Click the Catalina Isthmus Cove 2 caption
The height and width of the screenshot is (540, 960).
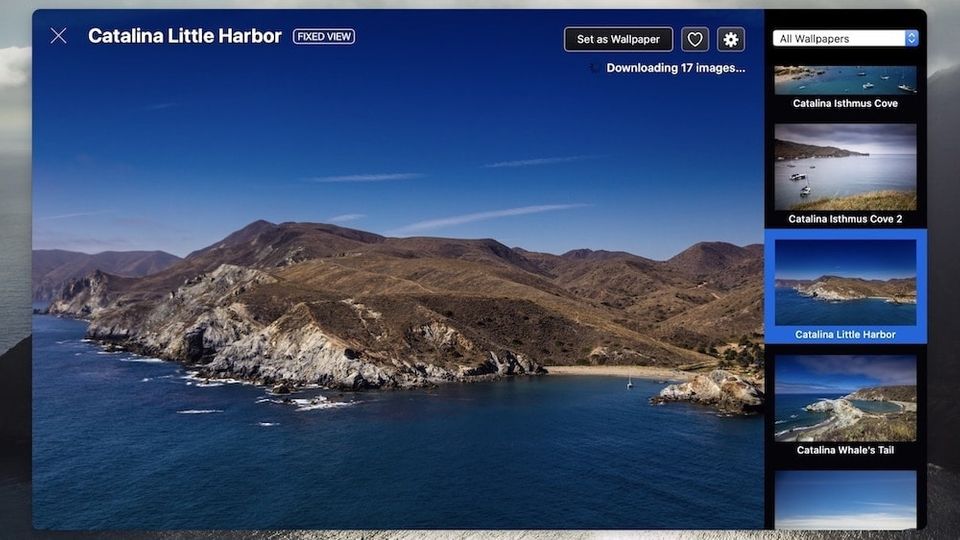point(845,219)
